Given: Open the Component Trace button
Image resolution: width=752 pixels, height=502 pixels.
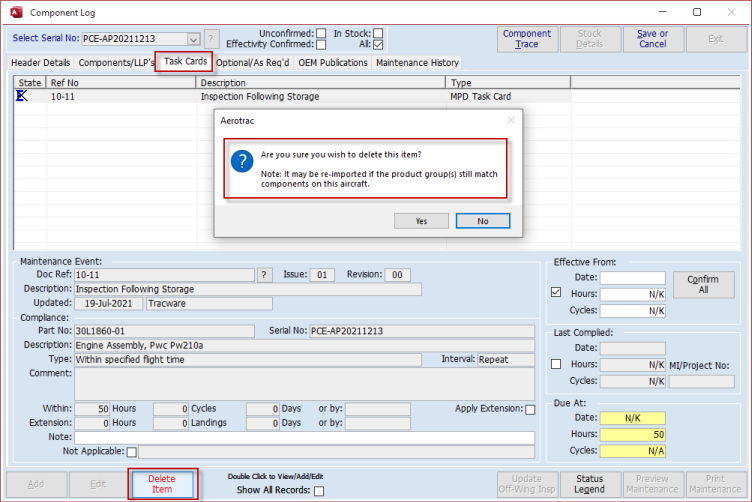Looking at the screenshot, I should pyautogui.click(x=526, y=39).
